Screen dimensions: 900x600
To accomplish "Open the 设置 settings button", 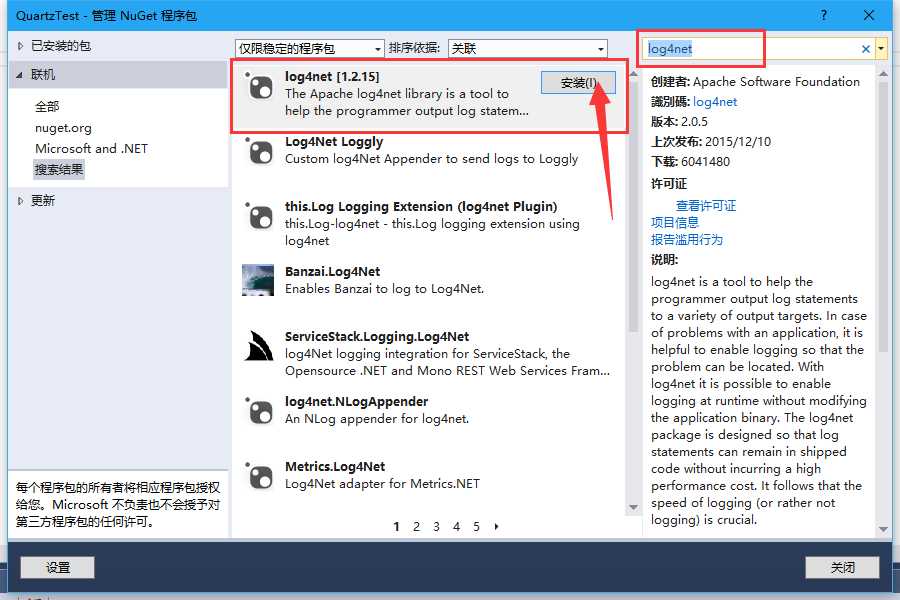I will click(x=57, y=567).
